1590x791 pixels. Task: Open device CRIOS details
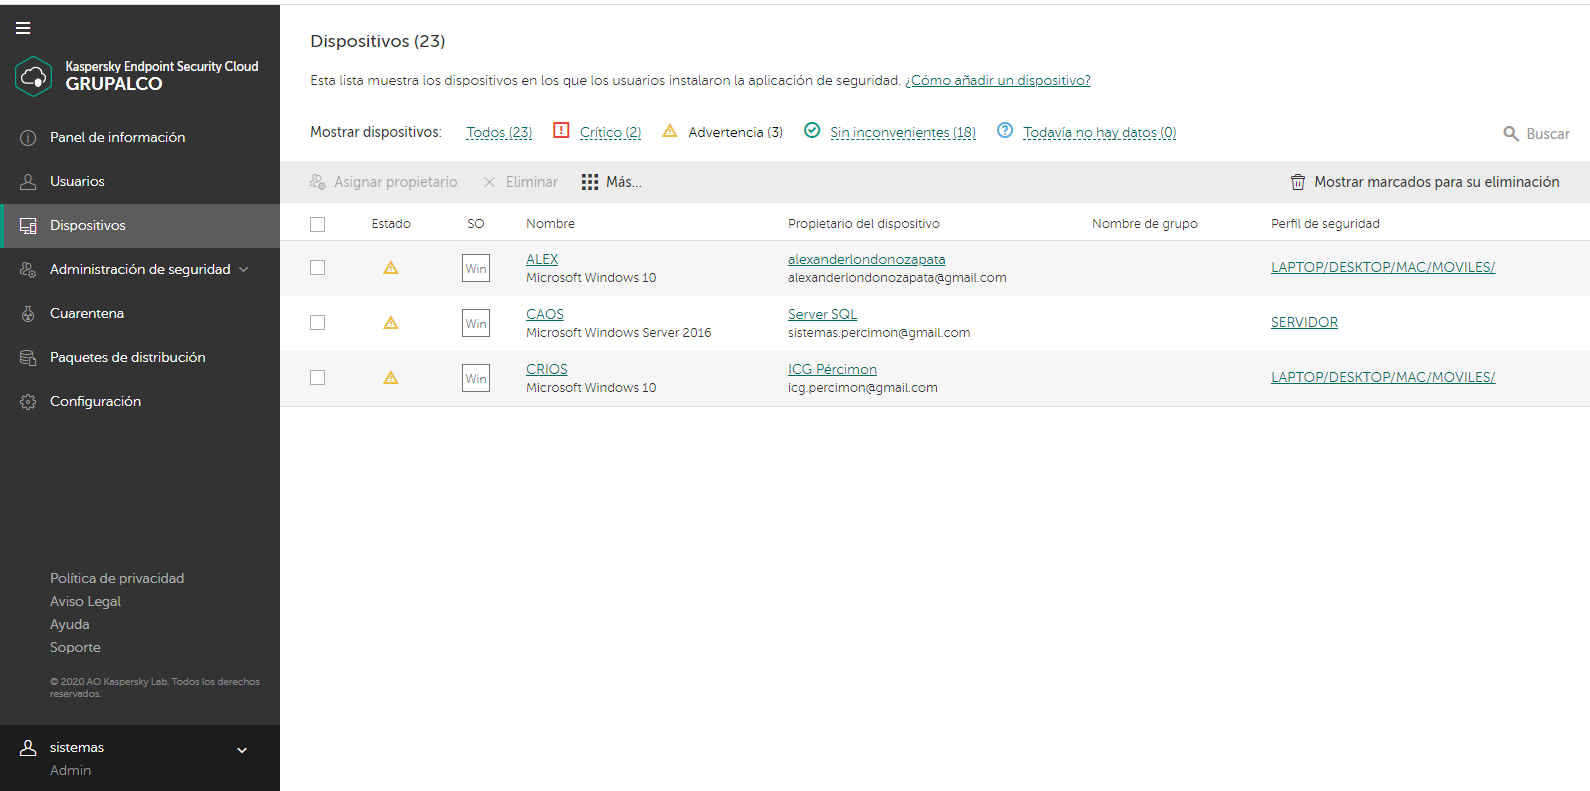(547, 369)
